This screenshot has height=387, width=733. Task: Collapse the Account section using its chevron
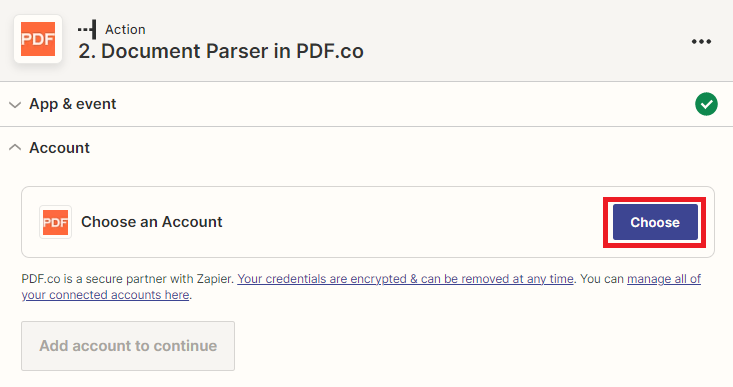15,148
